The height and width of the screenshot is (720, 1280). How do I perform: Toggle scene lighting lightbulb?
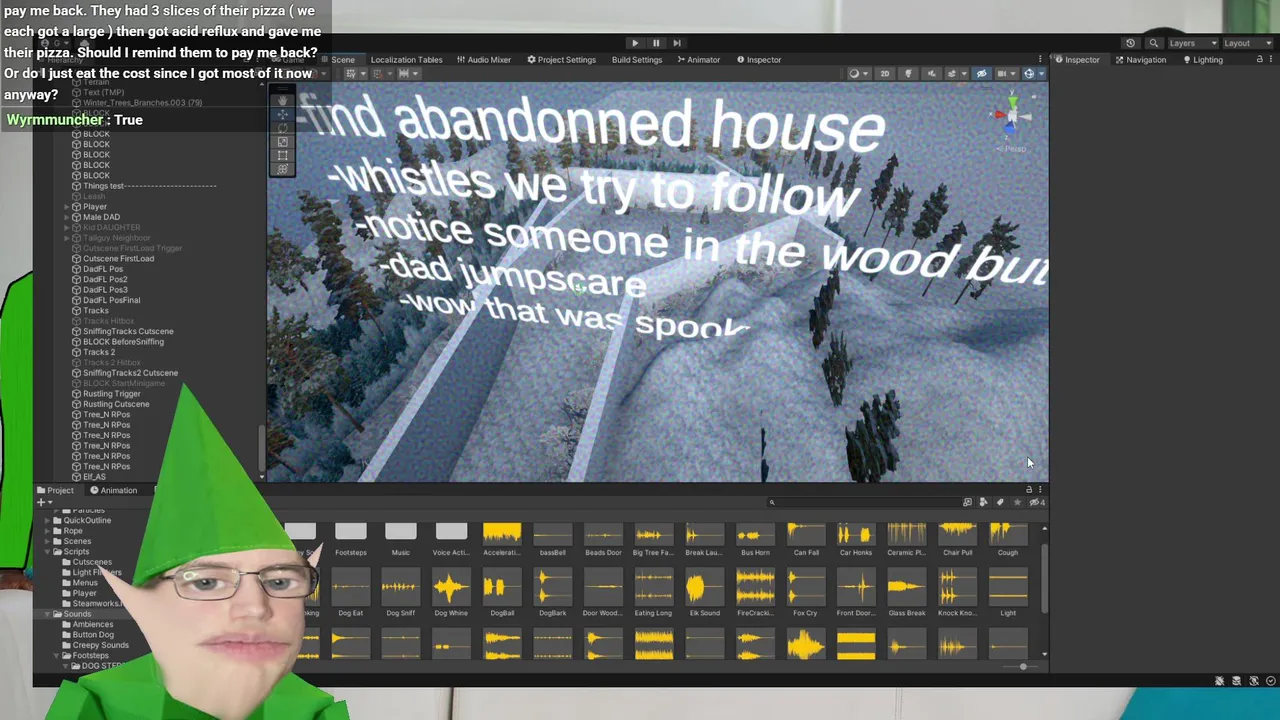pos(908,74)
